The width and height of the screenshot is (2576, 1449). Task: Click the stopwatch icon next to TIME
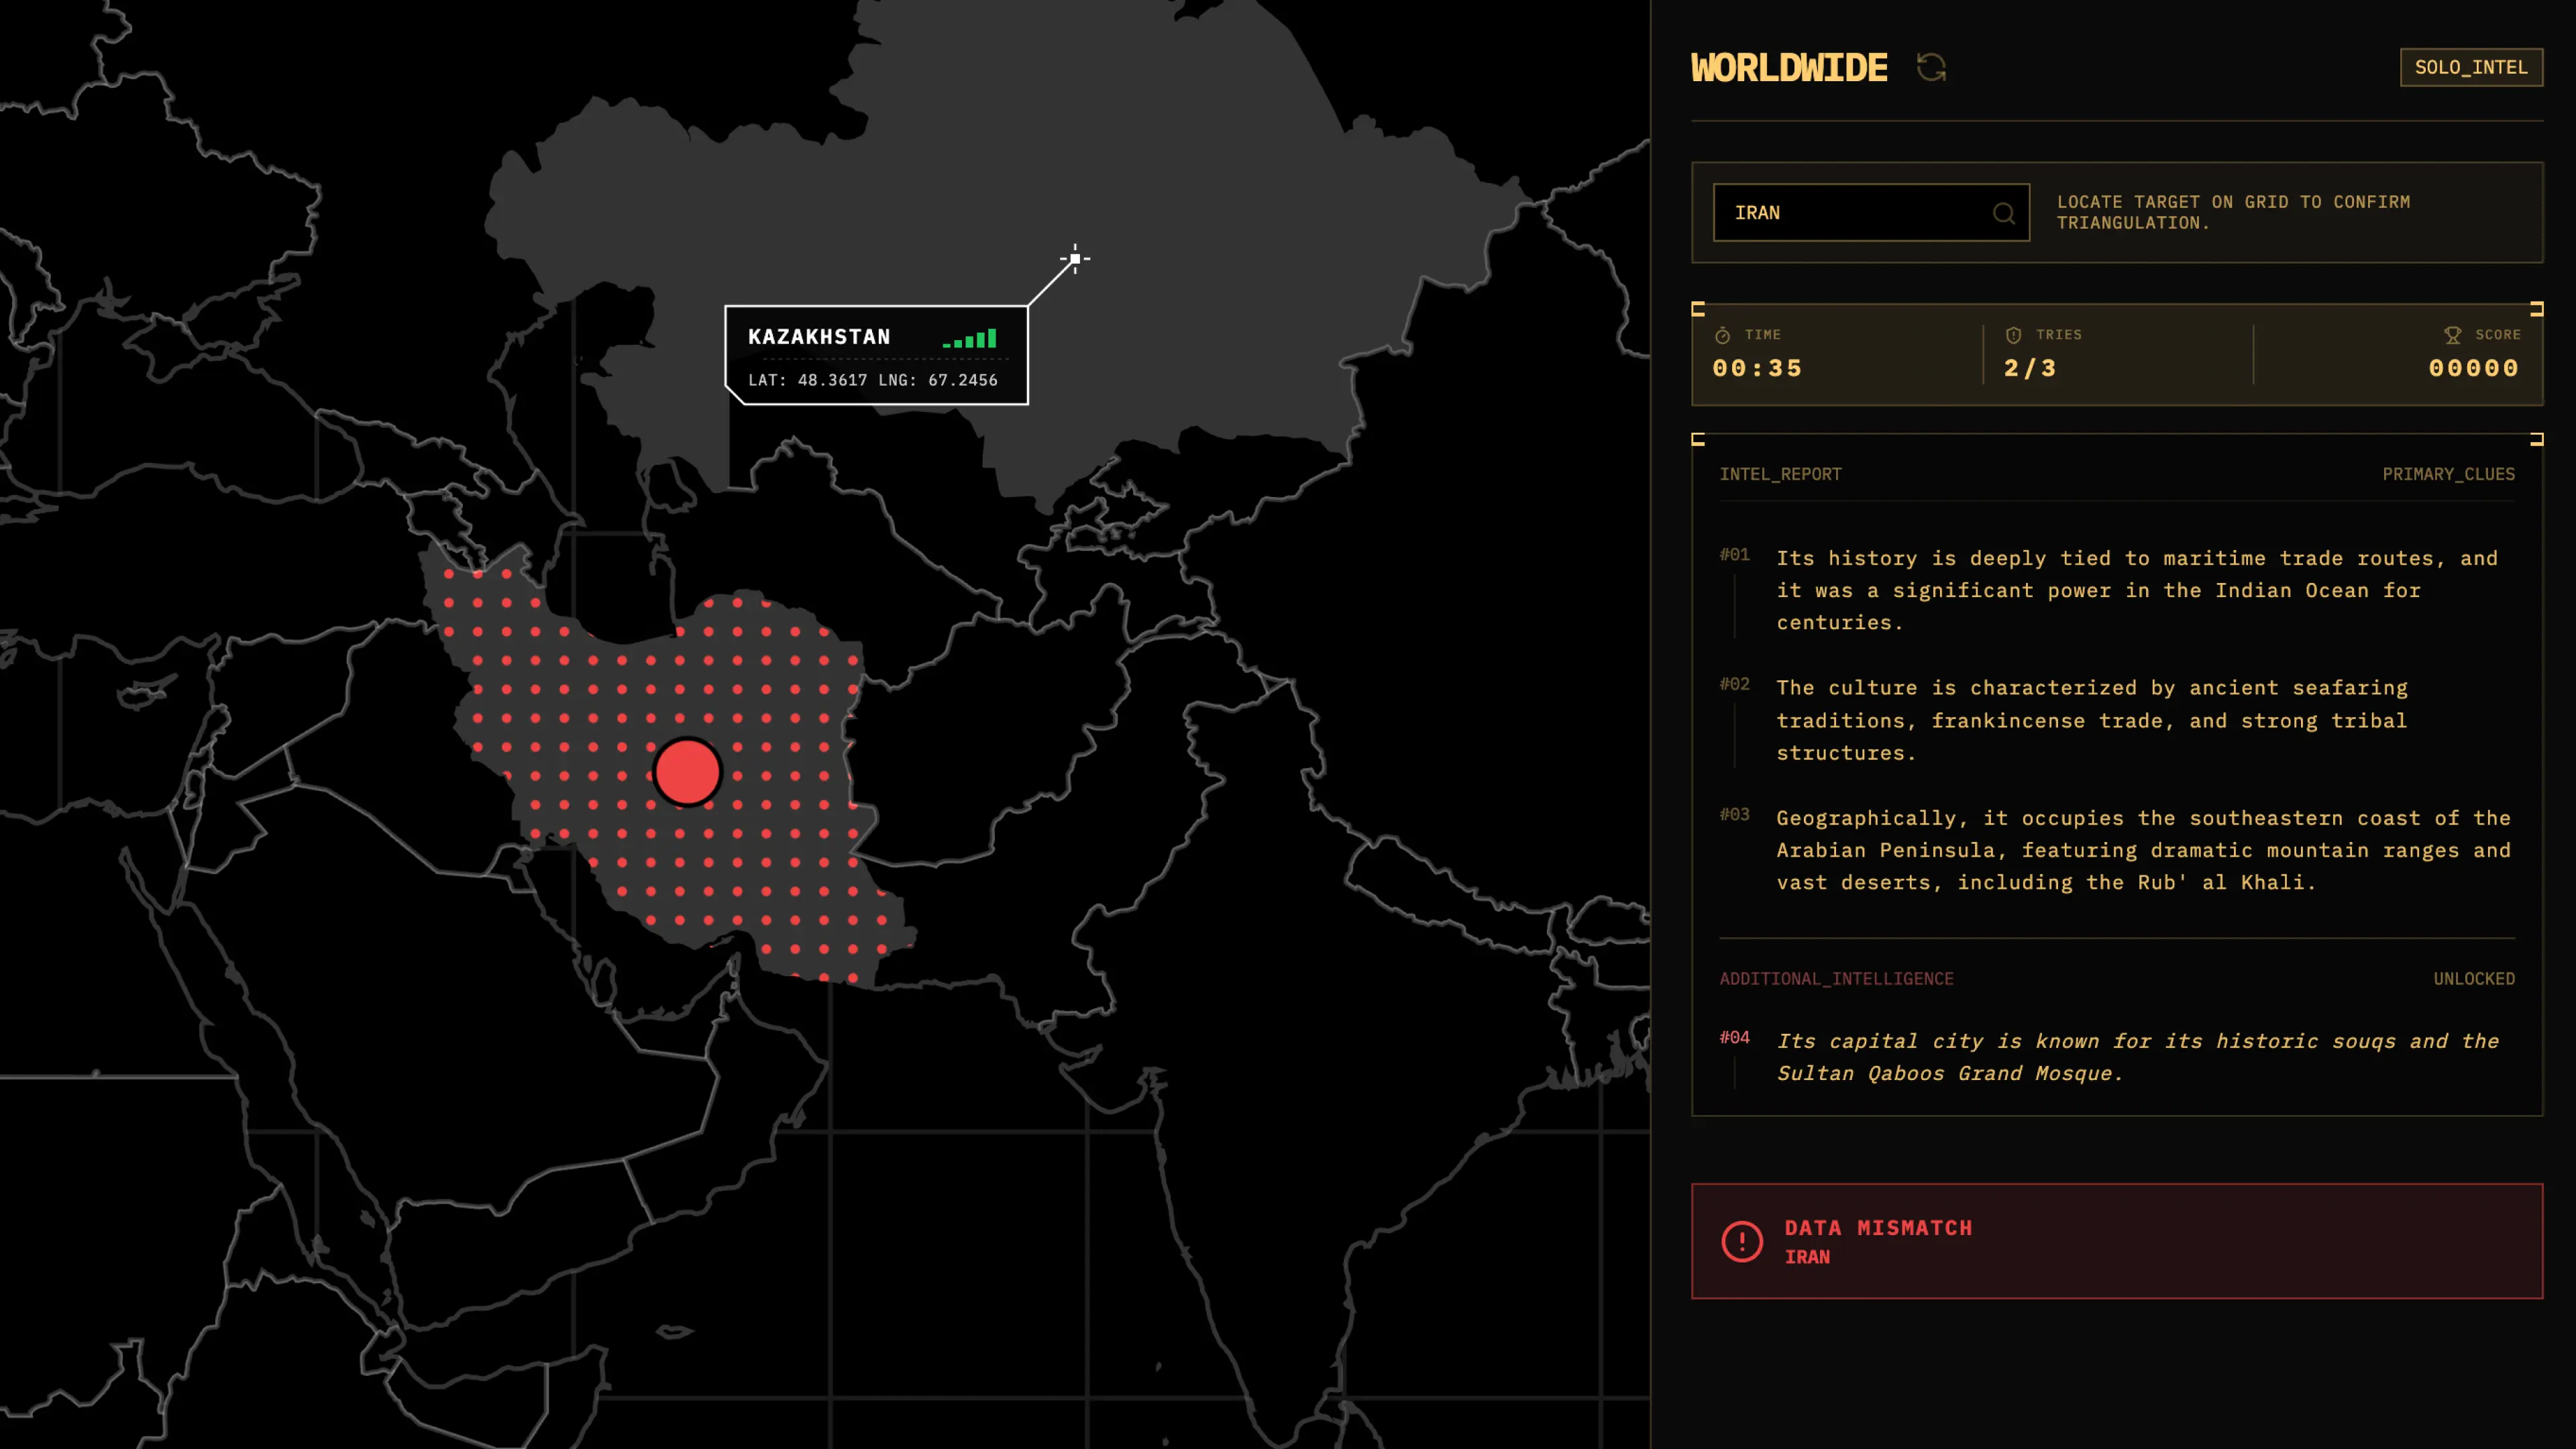(x=1722, y=335)
